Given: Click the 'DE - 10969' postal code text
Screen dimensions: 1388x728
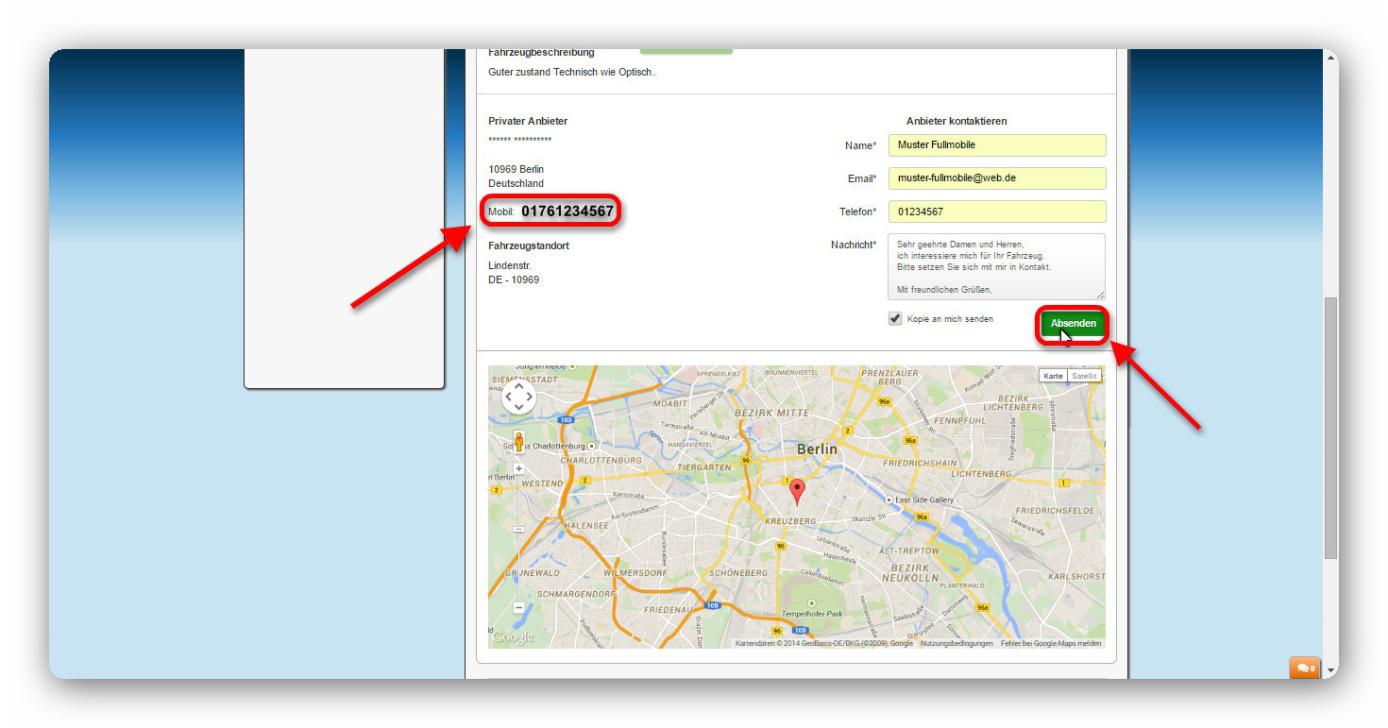Looking at the screenshot, I should 514,279.
